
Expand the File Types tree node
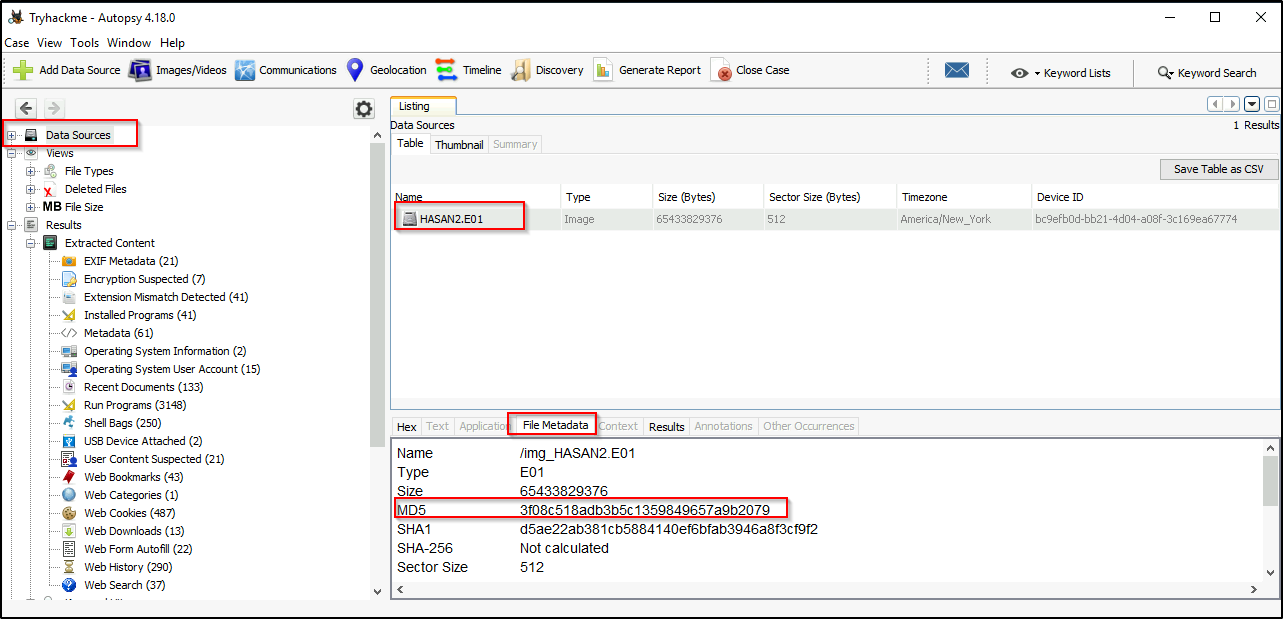[31, 171]
